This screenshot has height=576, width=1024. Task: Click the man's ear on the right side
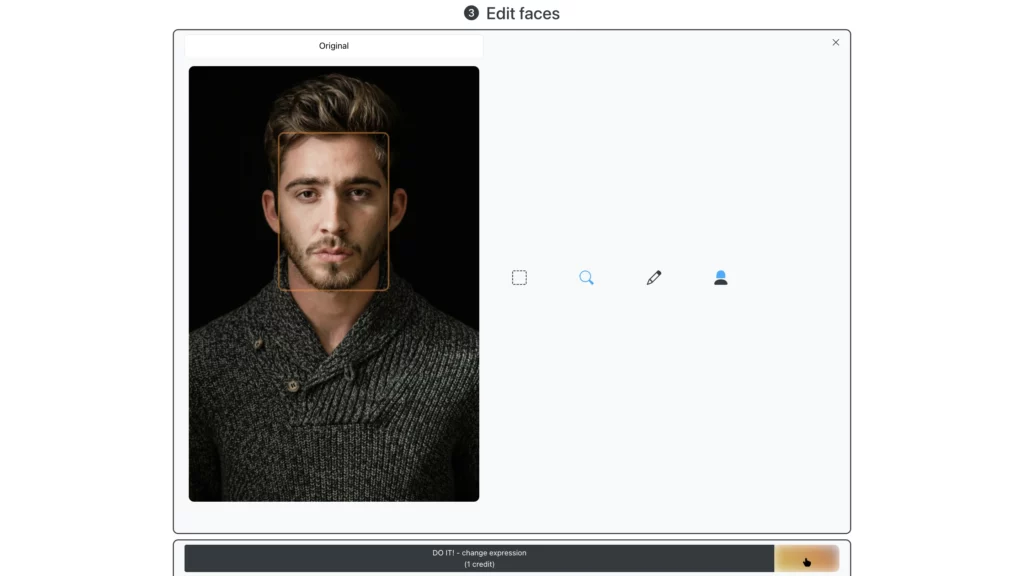pos(398,208)
